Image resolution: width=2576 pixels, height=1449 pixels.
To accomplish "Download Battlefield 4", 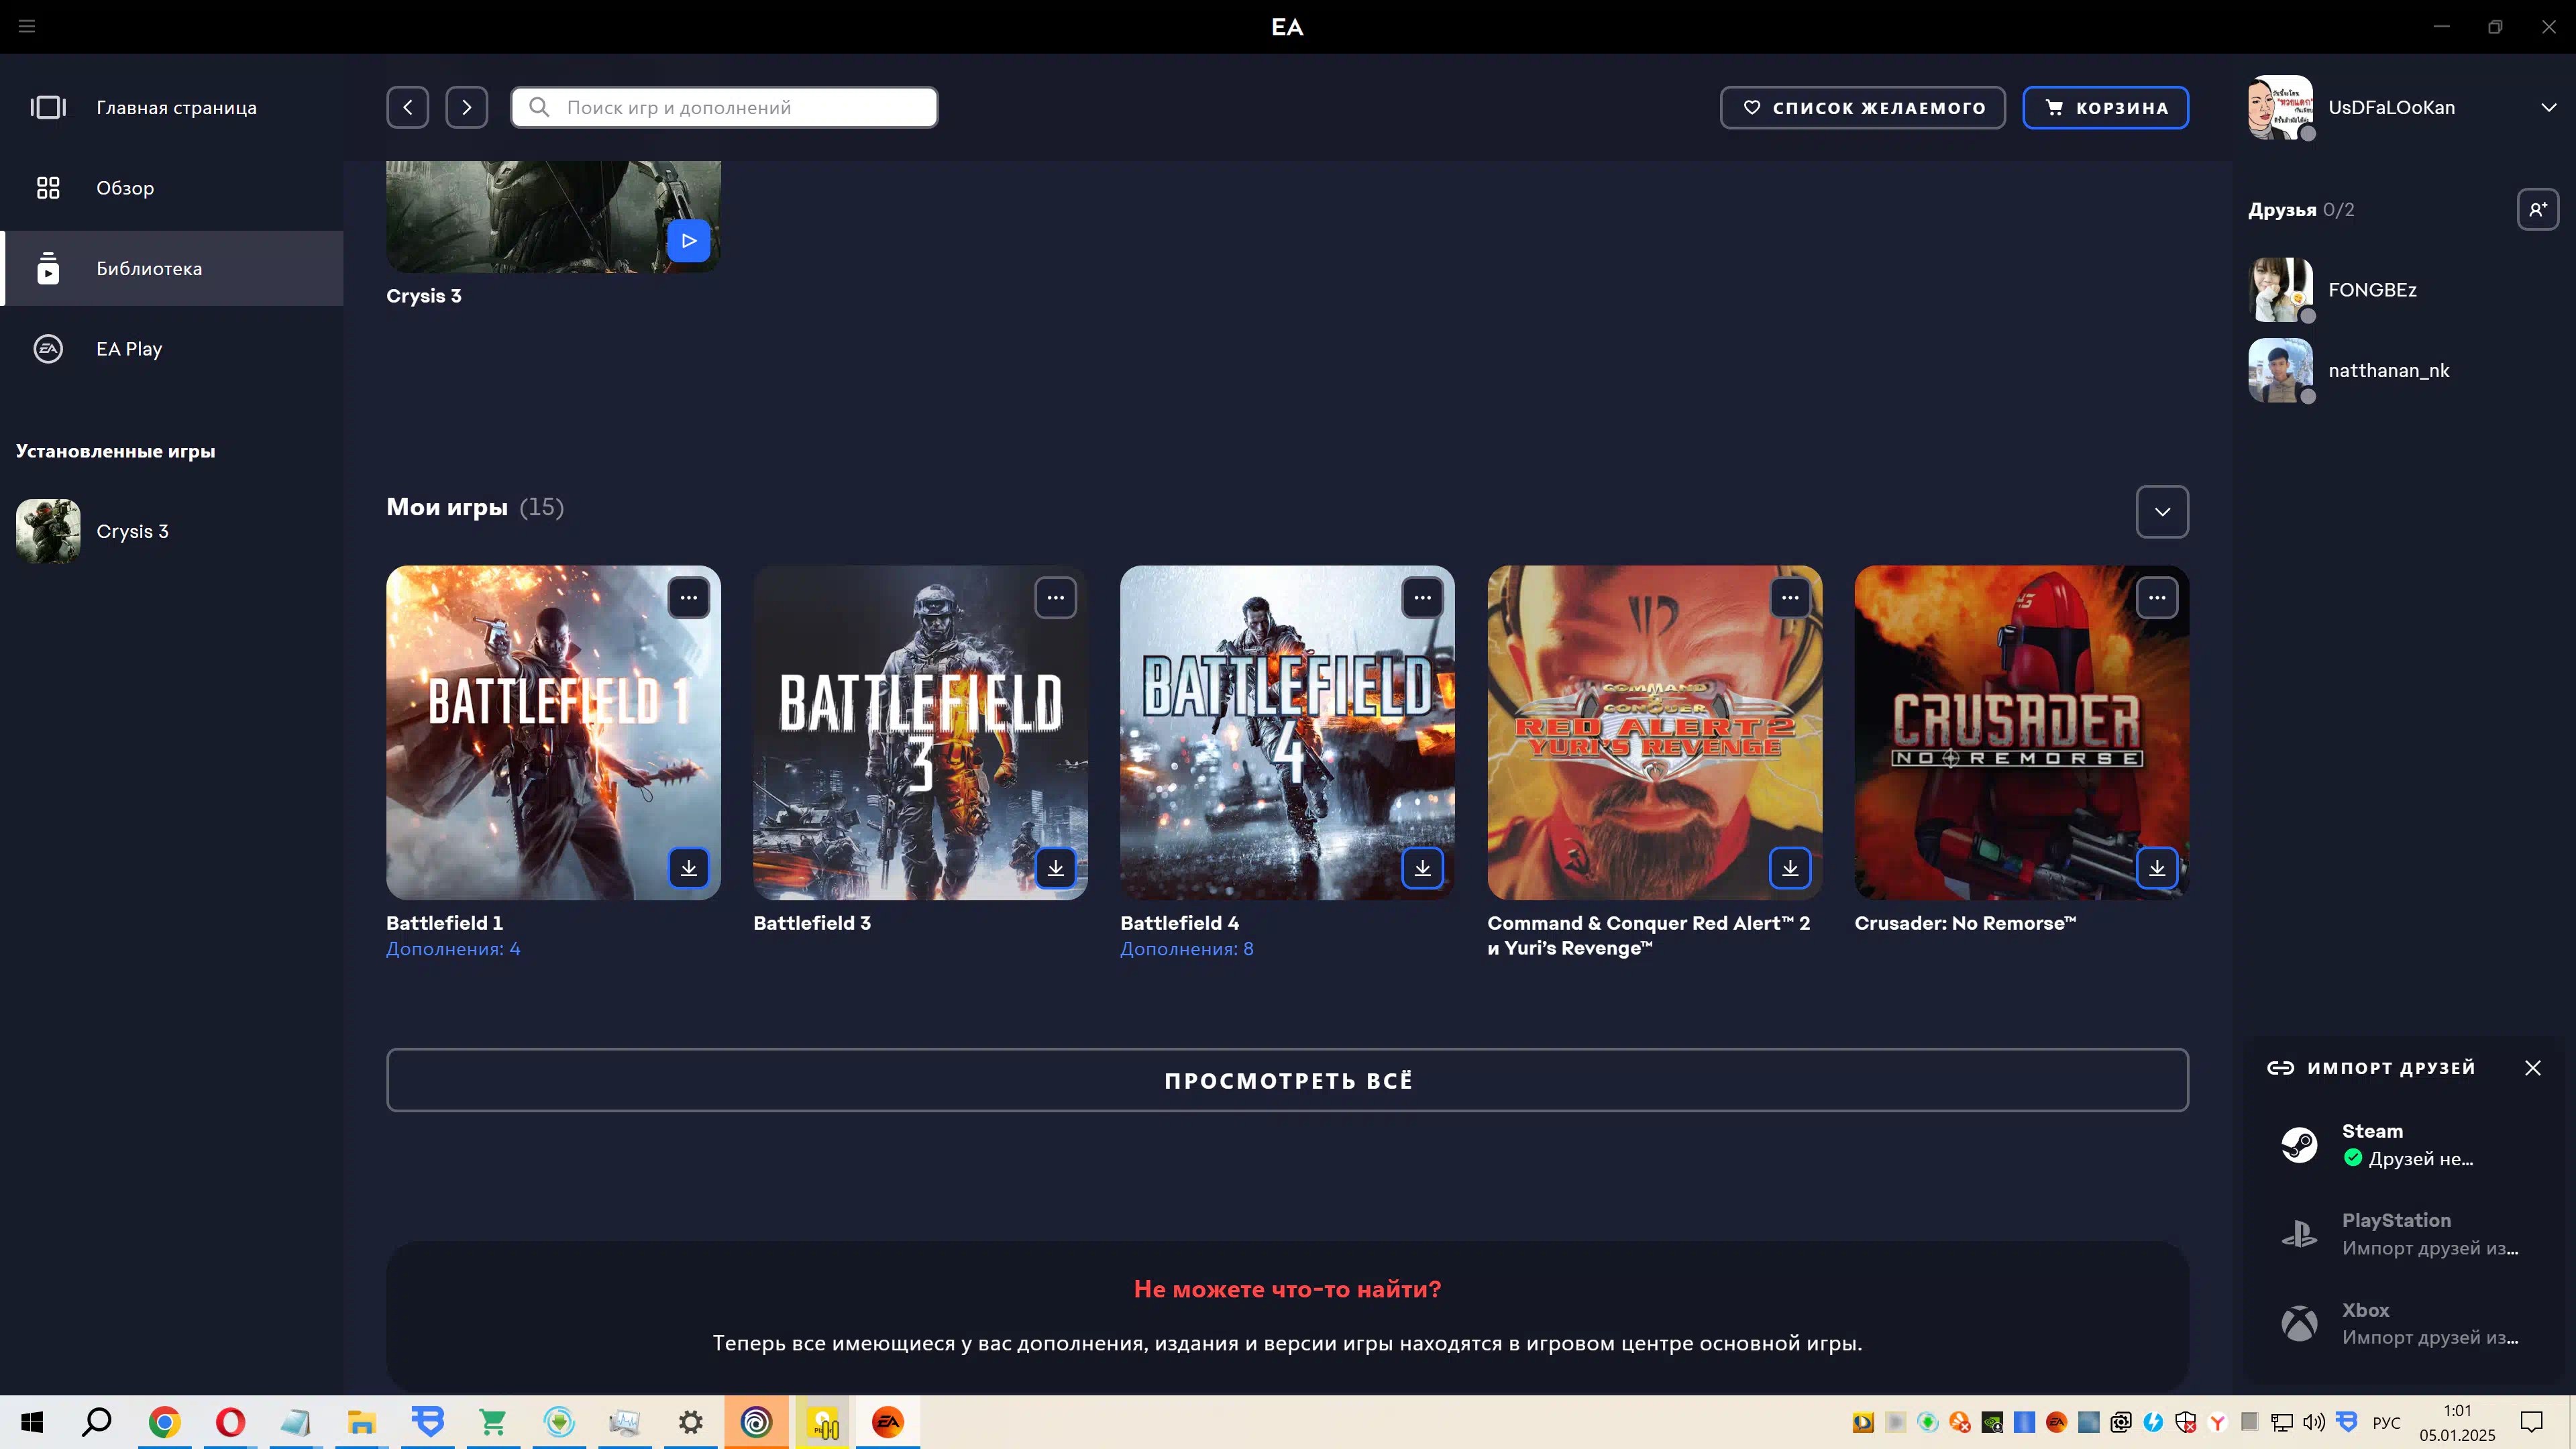I will (1422, 868).
